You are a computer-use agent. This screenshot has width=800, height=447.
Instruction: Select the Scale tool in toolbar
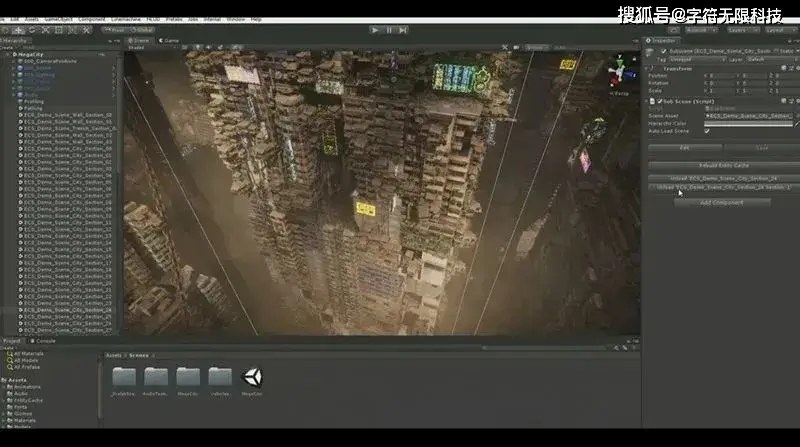[45, 30]
